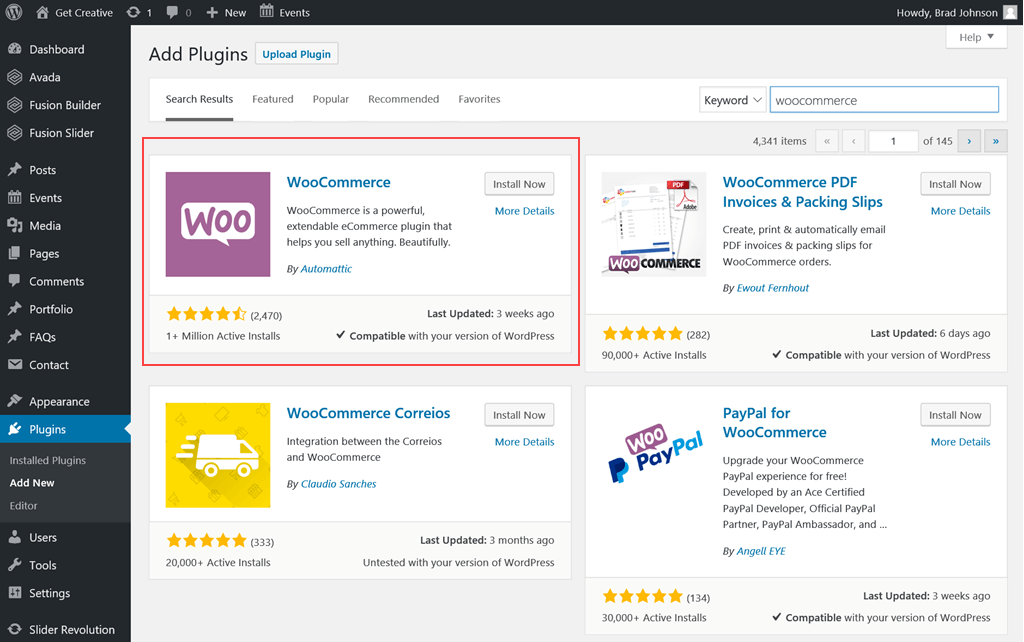This screenshot has height=642, width=1024.
Task: Open Get Creative site home icon
Action: click(x=42, y=12)
